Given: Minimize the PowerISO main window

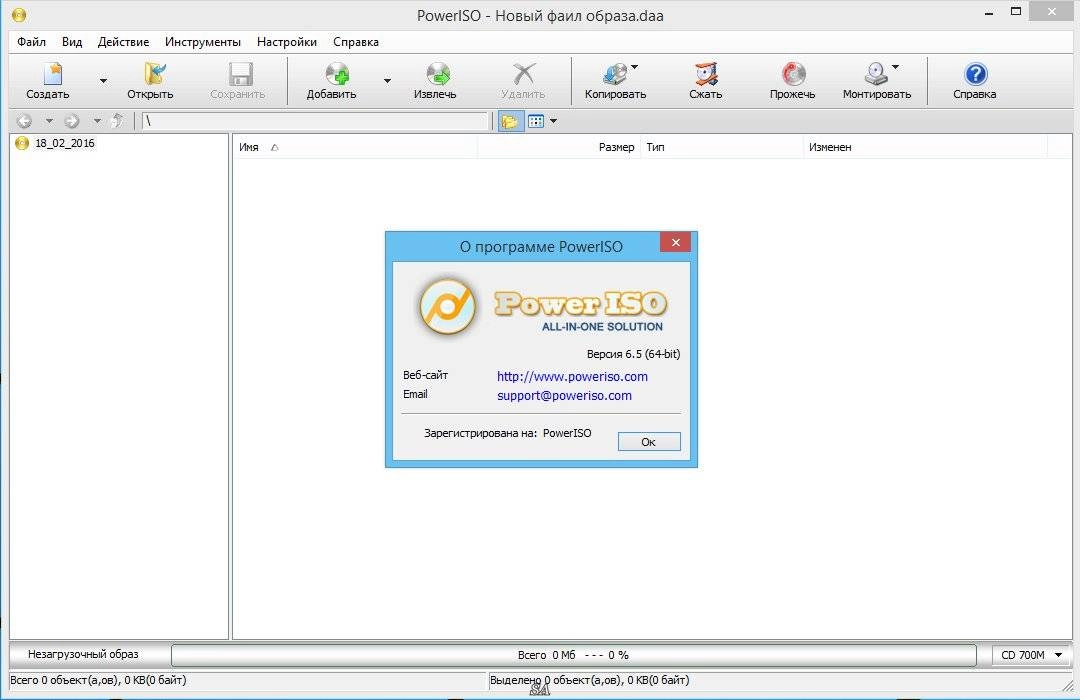Looking at the screenshot, I should [989, 12].
